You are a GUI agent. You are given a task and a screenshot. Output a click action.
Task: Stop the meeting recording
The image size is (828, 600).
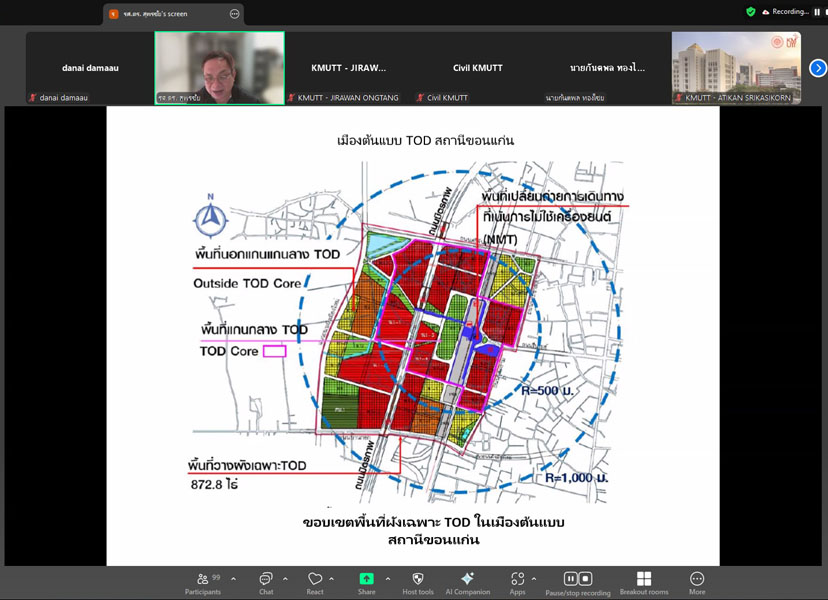click(x=586, y=578)
